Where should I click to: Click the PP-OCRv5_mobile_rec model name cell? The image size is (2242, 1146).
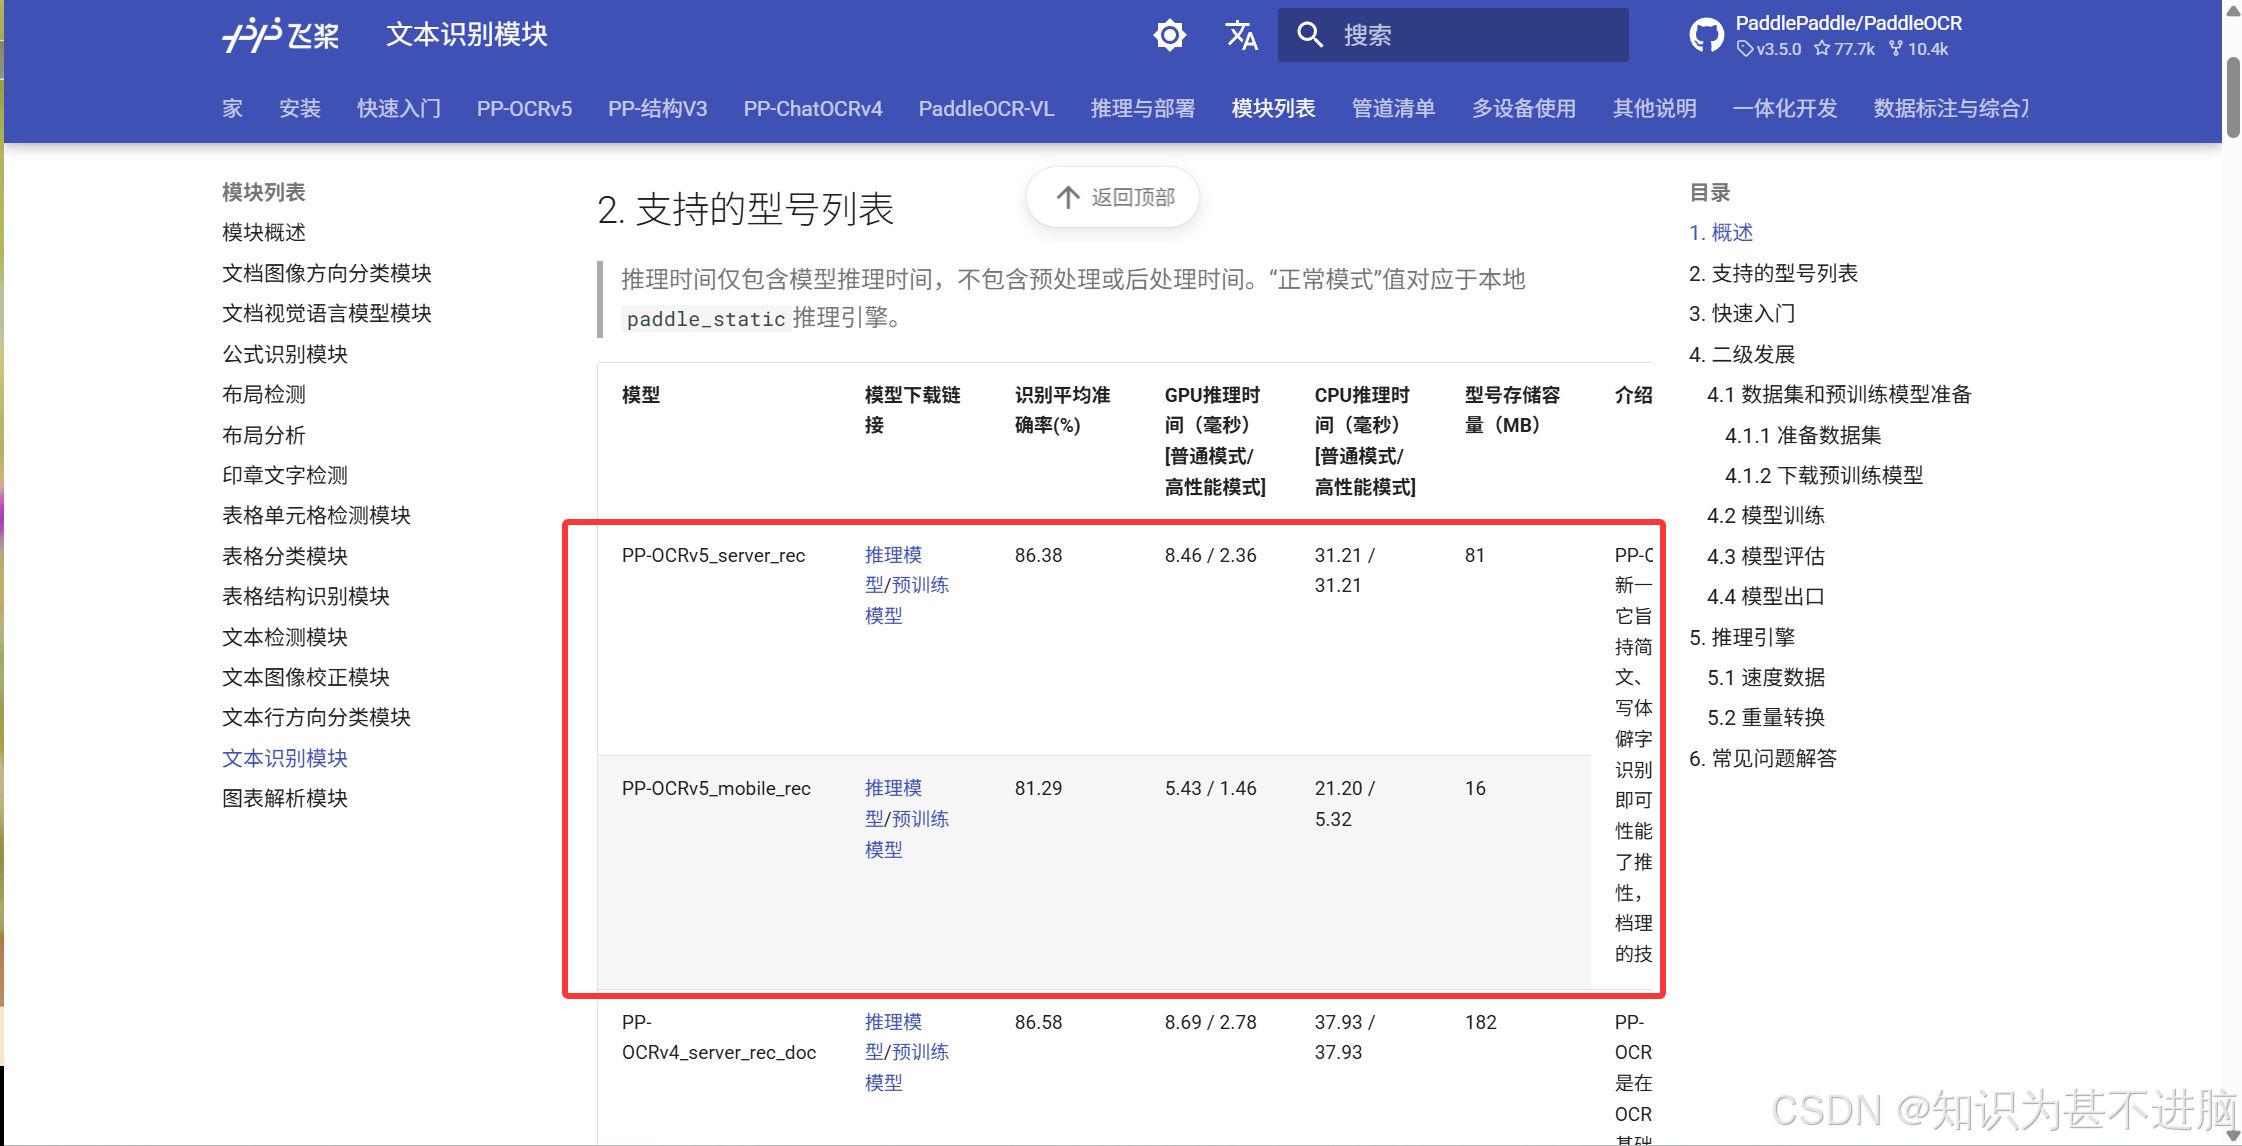[716, 788]
